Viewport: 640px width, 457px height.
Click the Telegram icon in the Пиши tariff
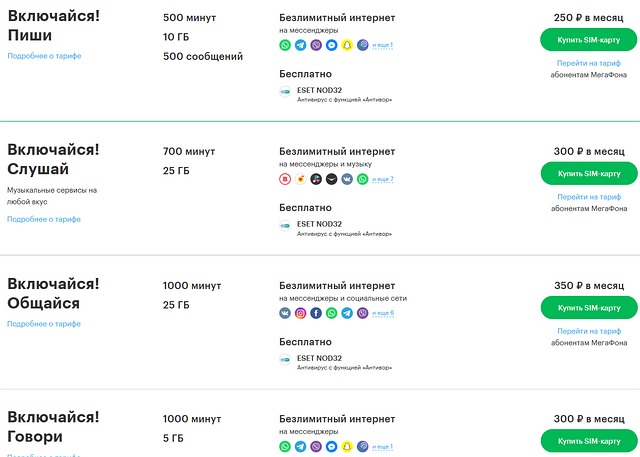coord(300,45)
